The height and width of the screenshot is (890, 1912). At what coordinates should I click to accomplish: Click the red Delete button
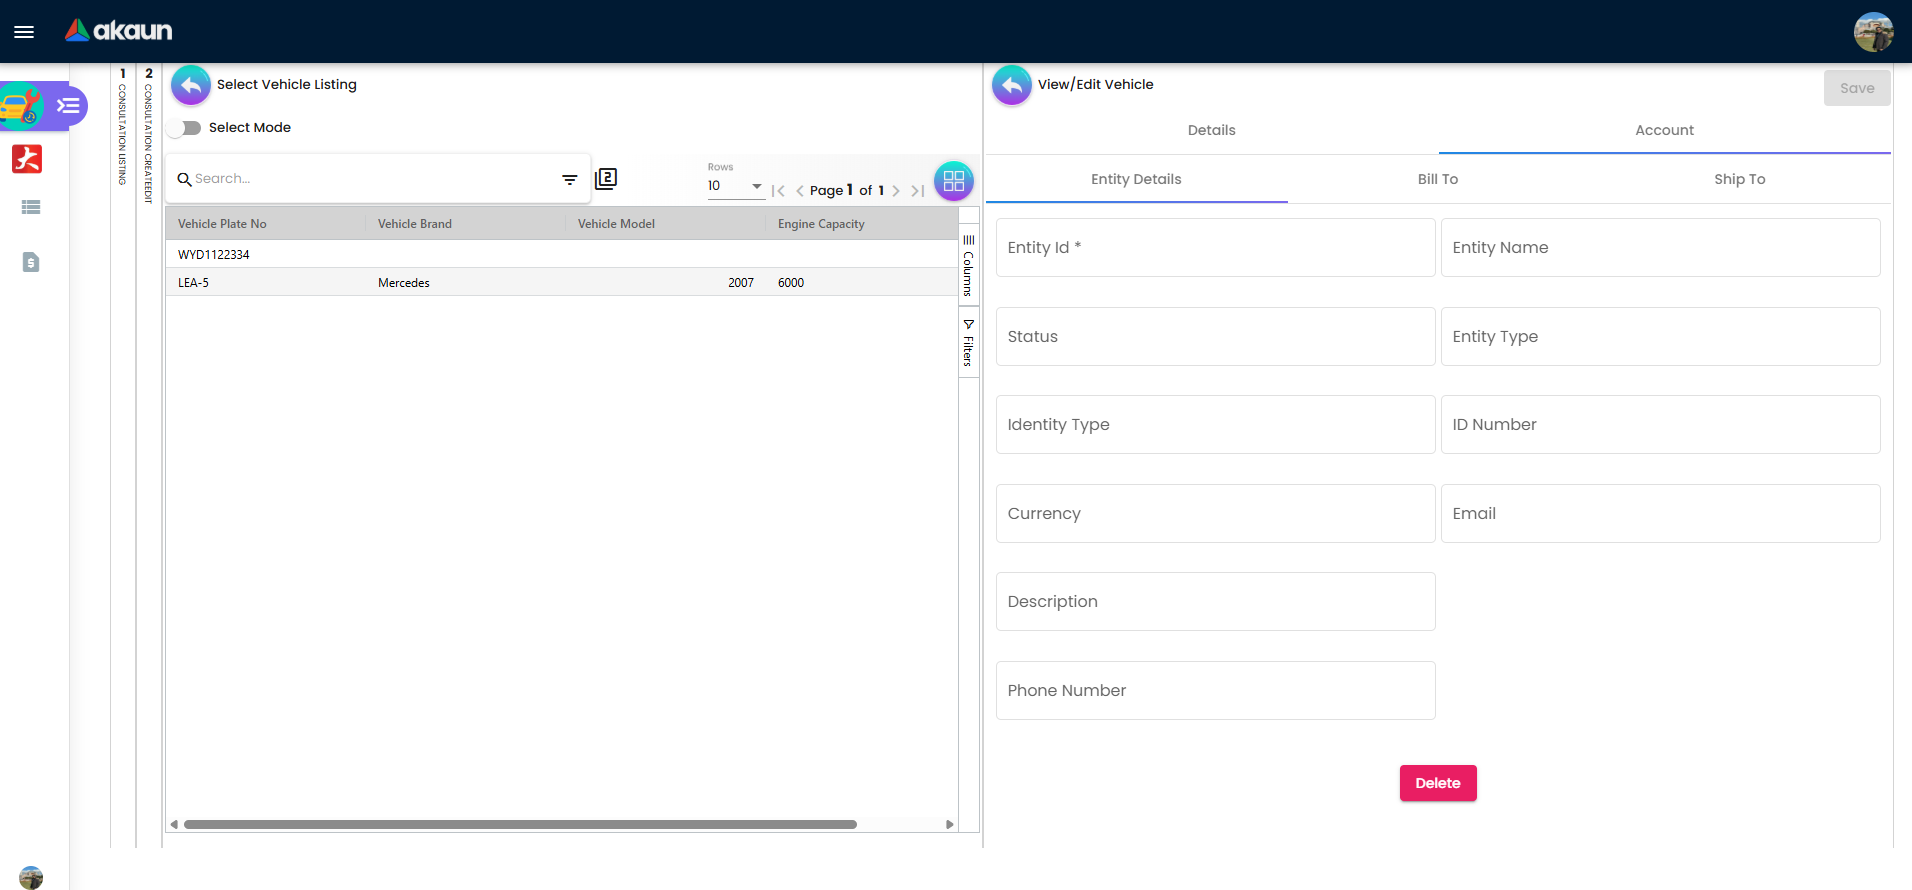[x=1438, y=783]
